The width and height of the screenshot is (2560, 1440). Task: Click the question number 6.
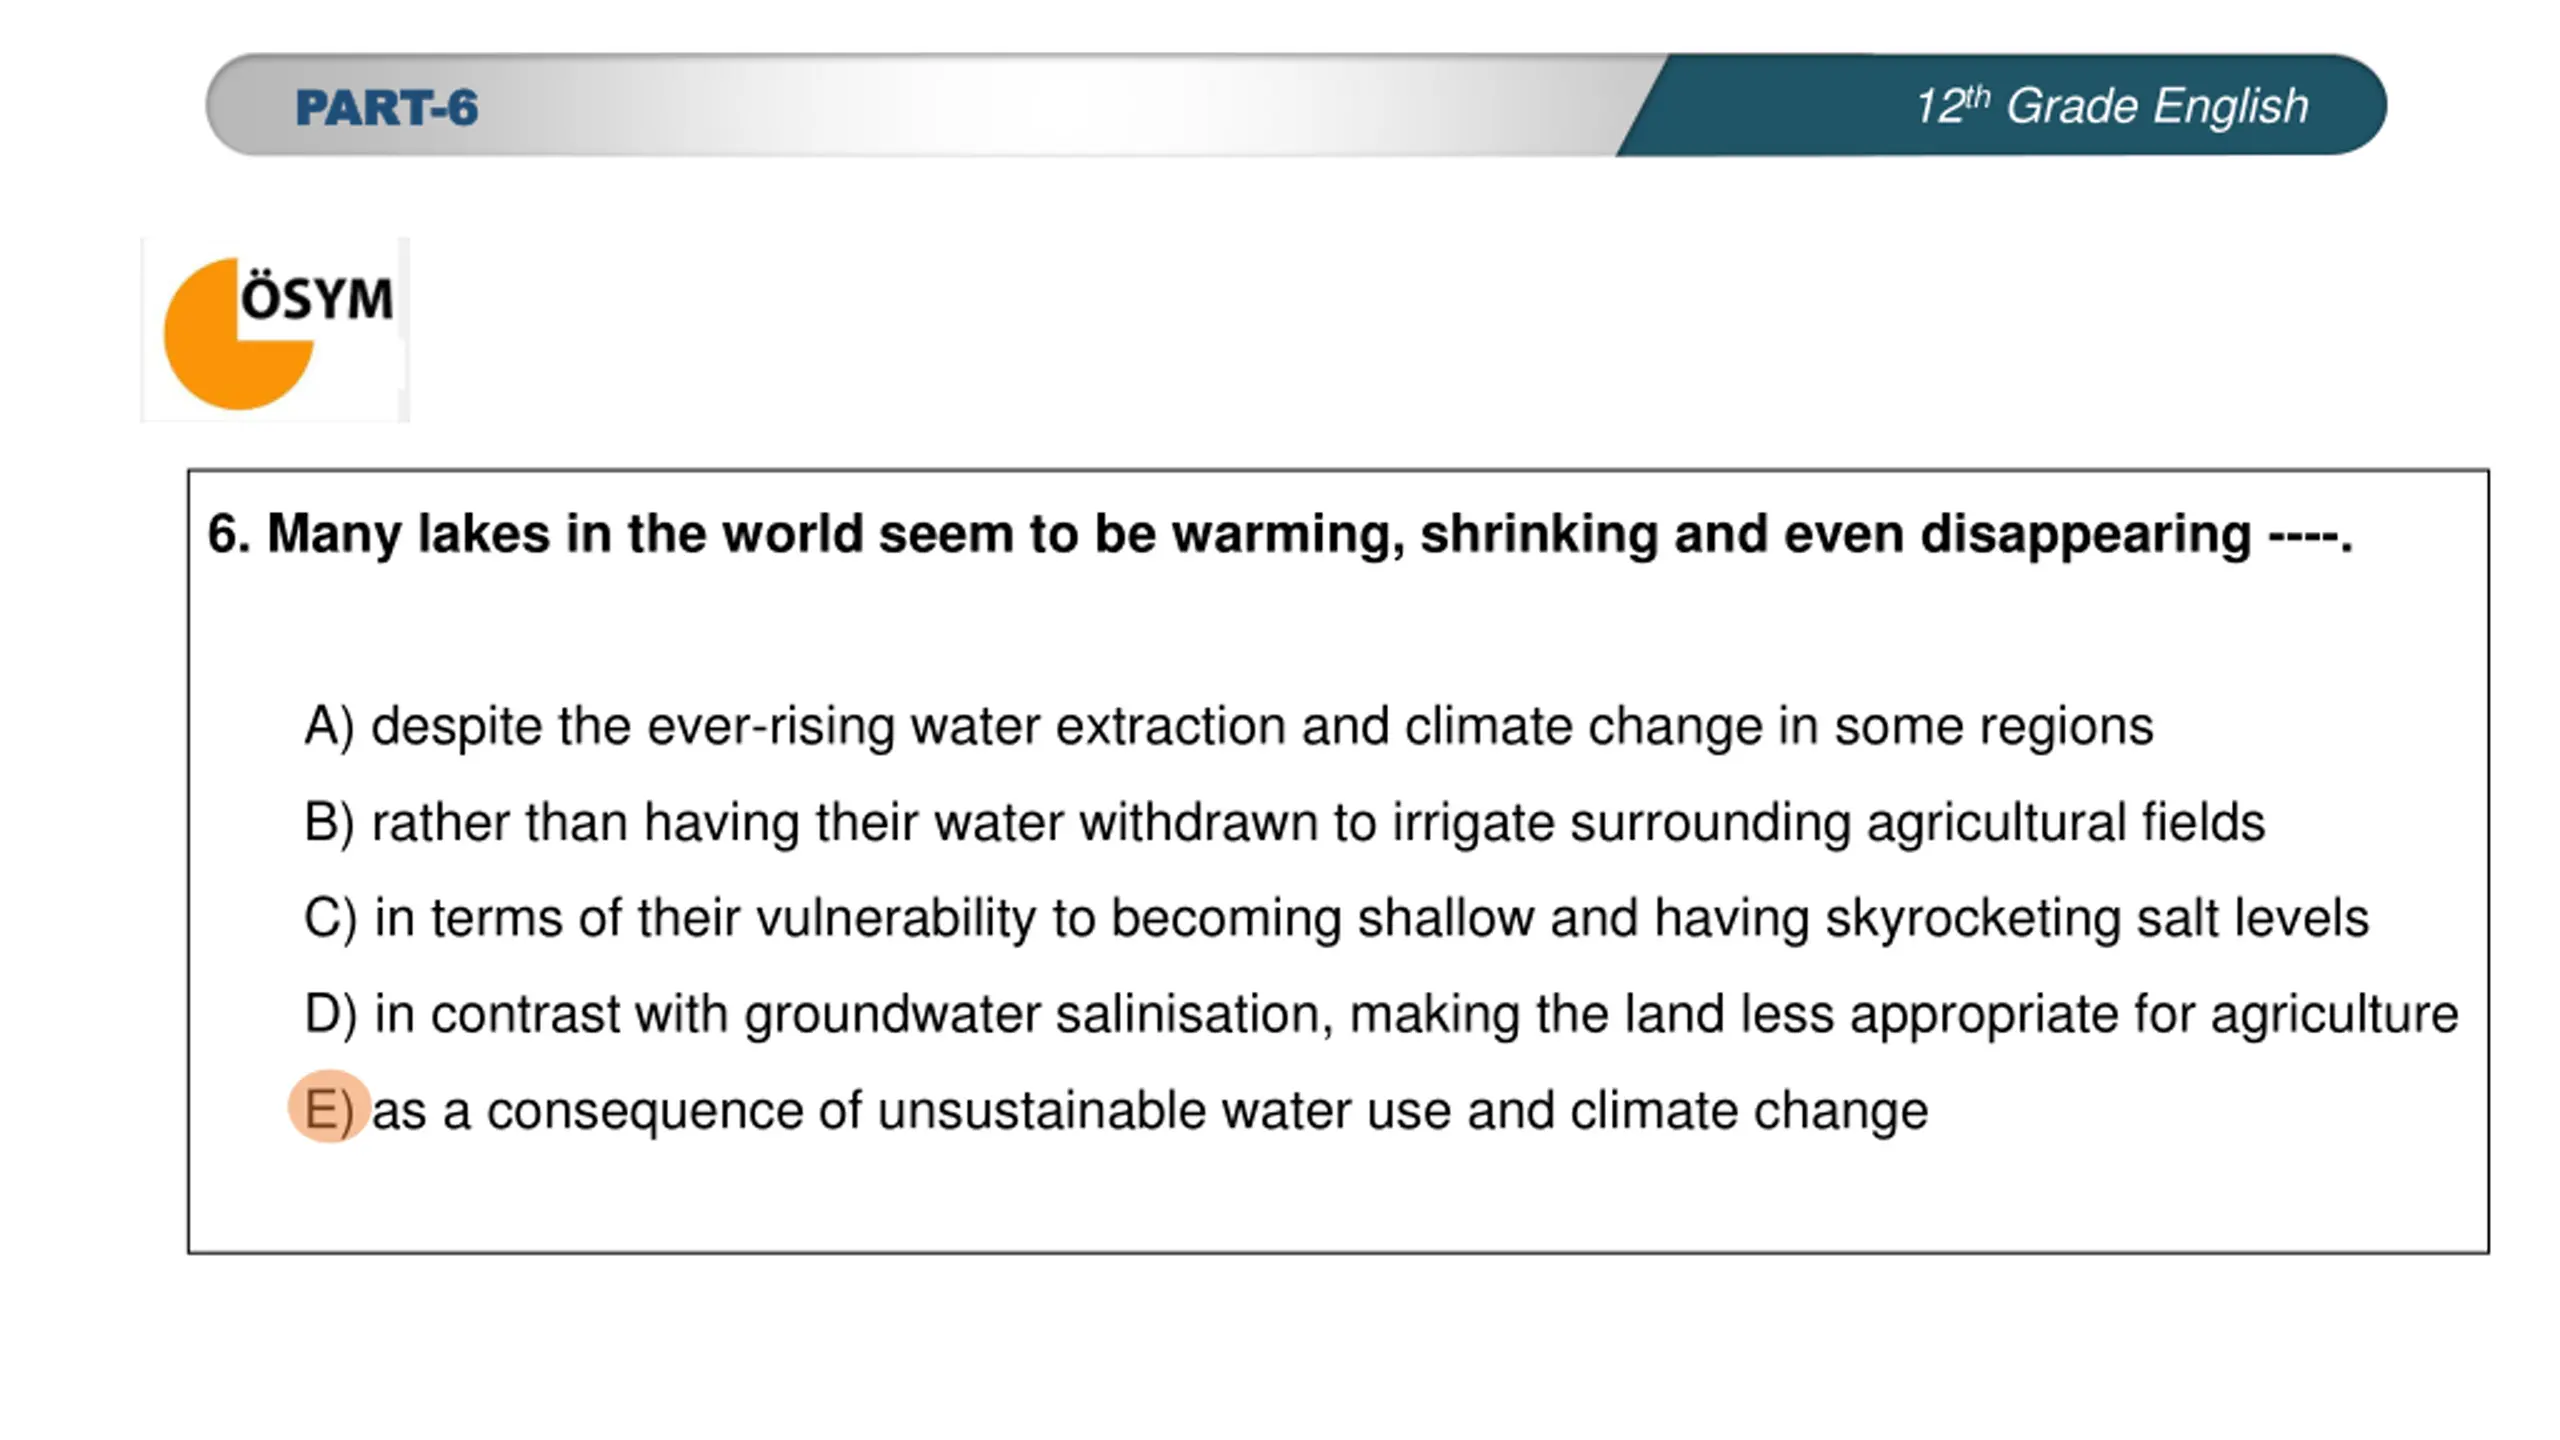coord(229,533)
